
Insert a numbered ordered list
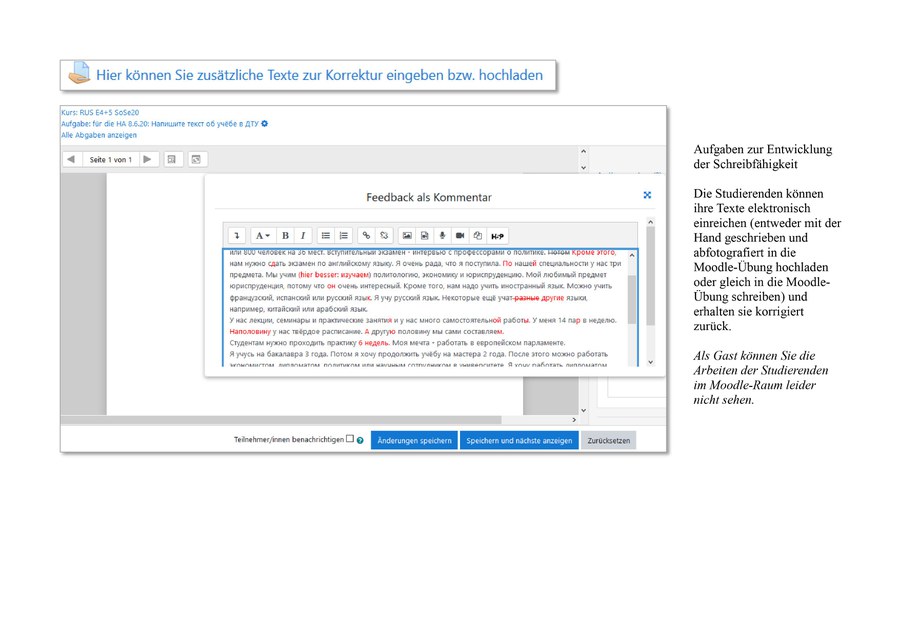click(343, 236)
